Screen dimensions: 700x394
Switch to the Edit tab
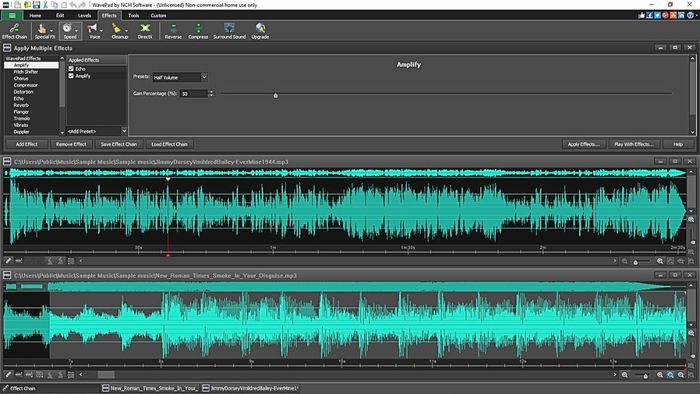pos(60,15)
